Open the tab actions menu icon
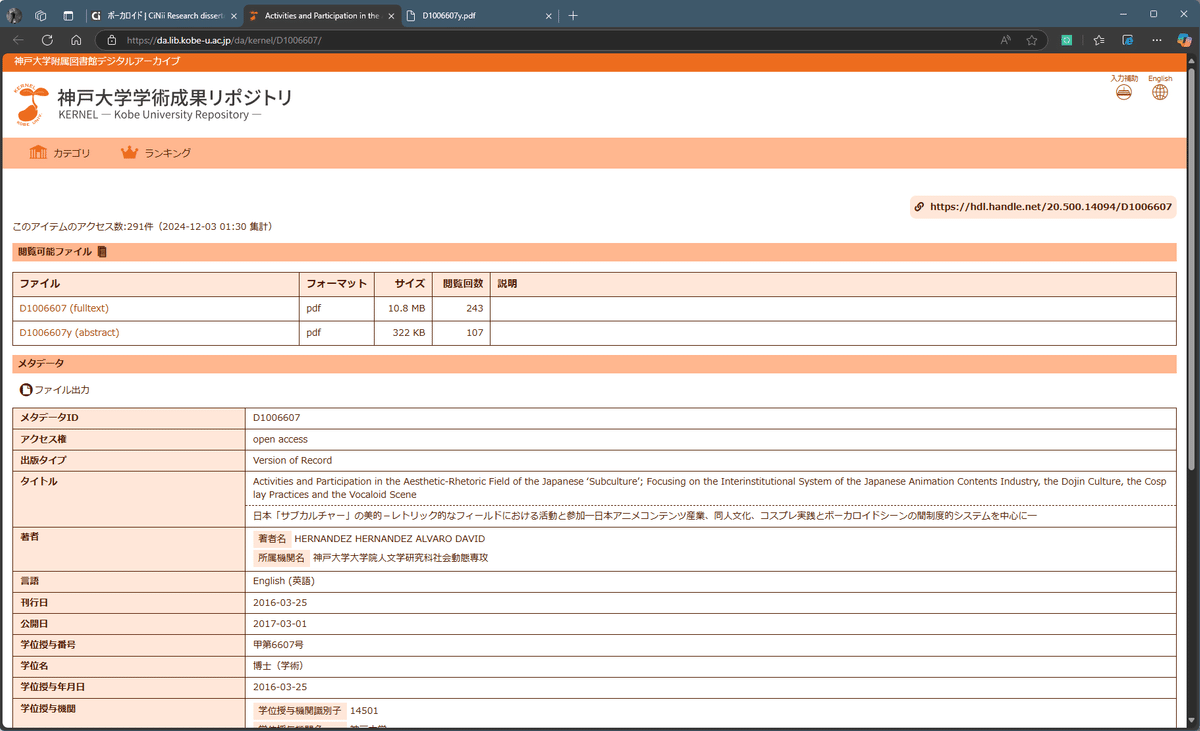The image size is (1200, 731). (68, 15)
